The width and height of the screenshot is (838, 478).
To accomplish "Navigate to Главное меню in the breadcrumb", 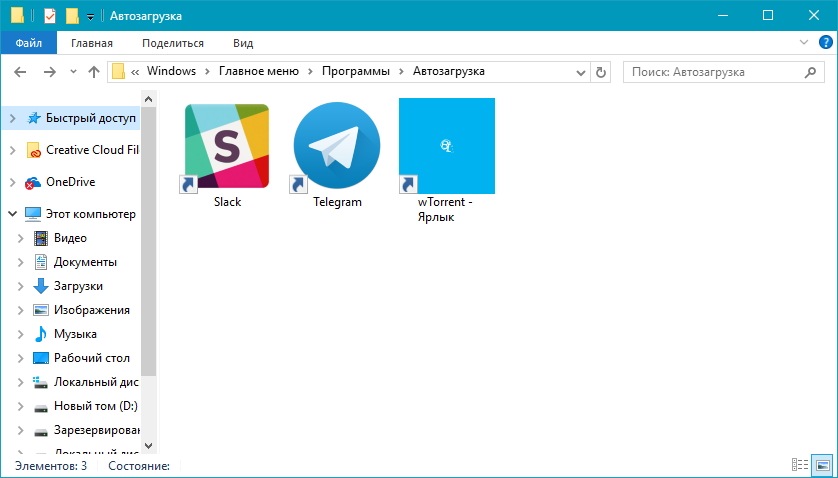I will coord(259,71).
